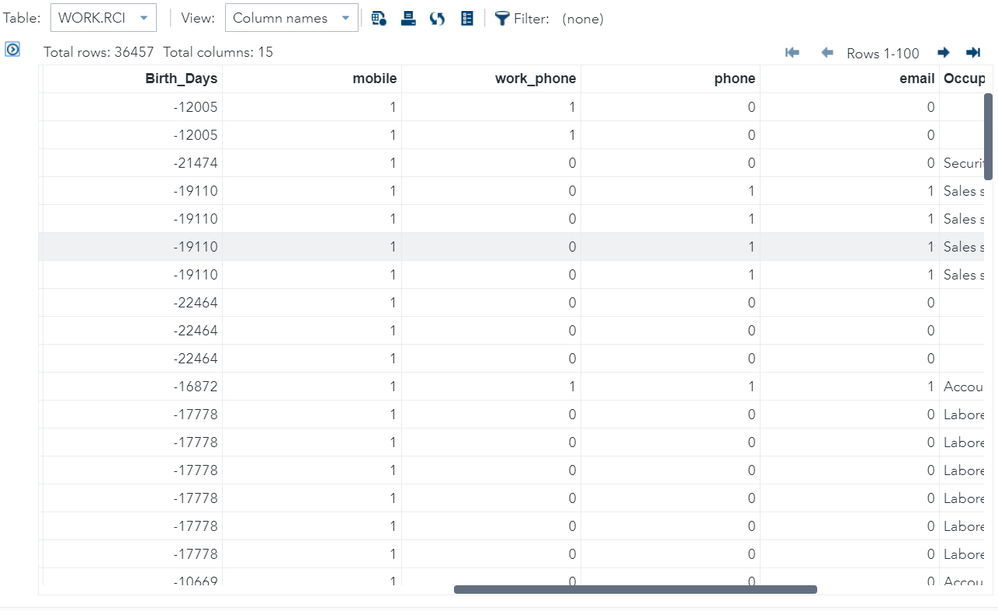Jump to the last page of rows
Viewport: 998px width, 611px height.
(972, 53)
